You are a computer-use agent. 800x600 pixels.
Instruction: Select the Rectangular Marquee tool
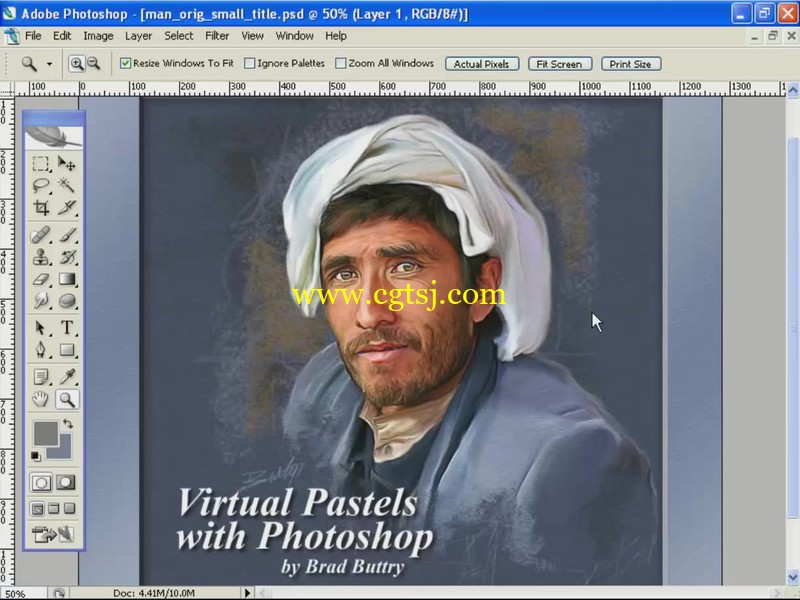click(x=41, y=164)
